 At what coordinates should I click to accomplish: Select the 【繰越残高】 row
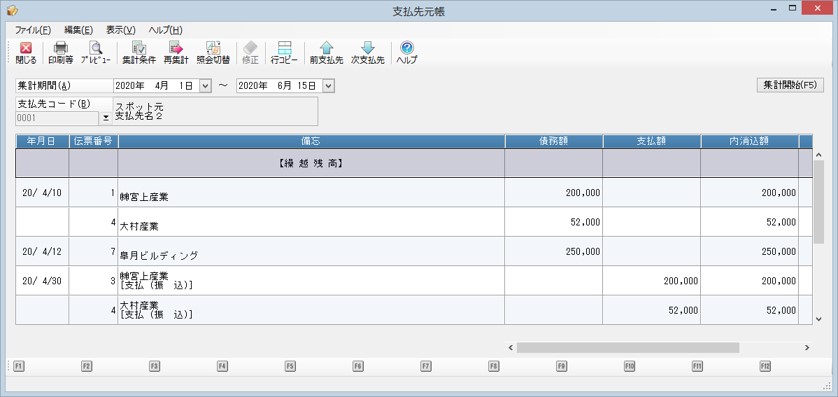(x=414, y=163)
